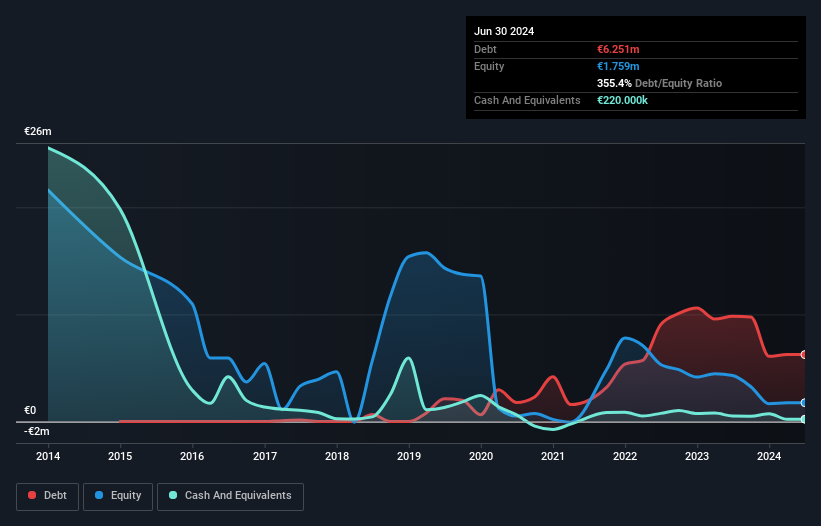
Task: Click the 2020 x-axis label
Action: click(x=481, y=456)
